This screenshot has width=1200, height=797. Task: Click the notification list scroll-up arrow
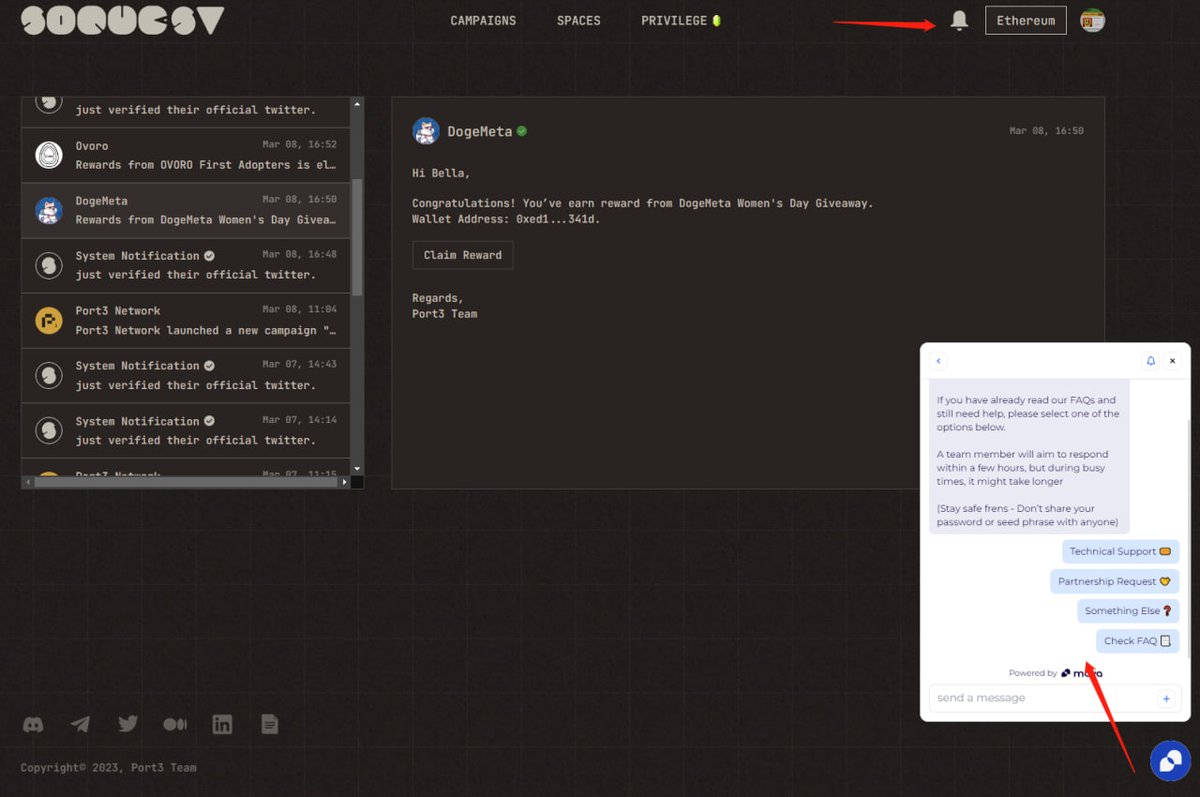pyautogui.click(x=357, y=103)
